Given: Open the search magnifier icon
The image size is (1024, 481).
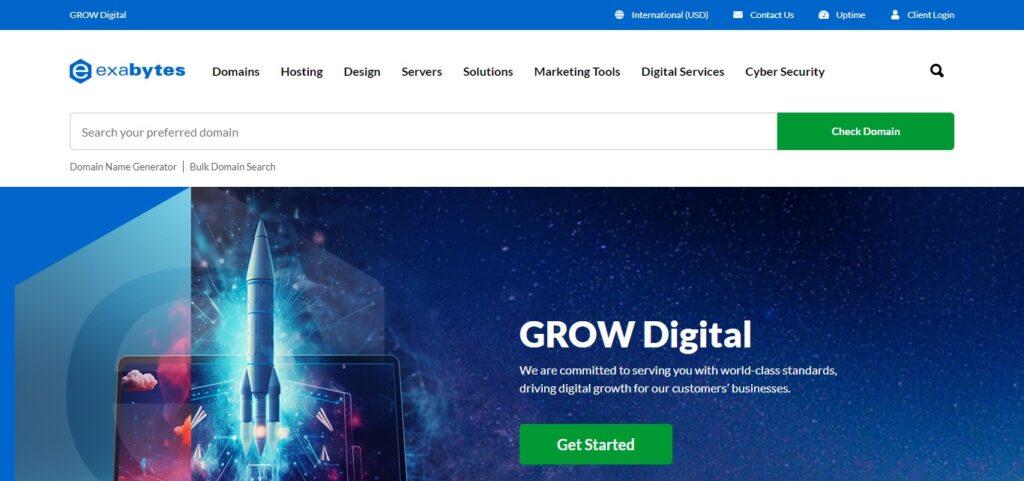Looking at the screenshot, I should tap(936, 71).
